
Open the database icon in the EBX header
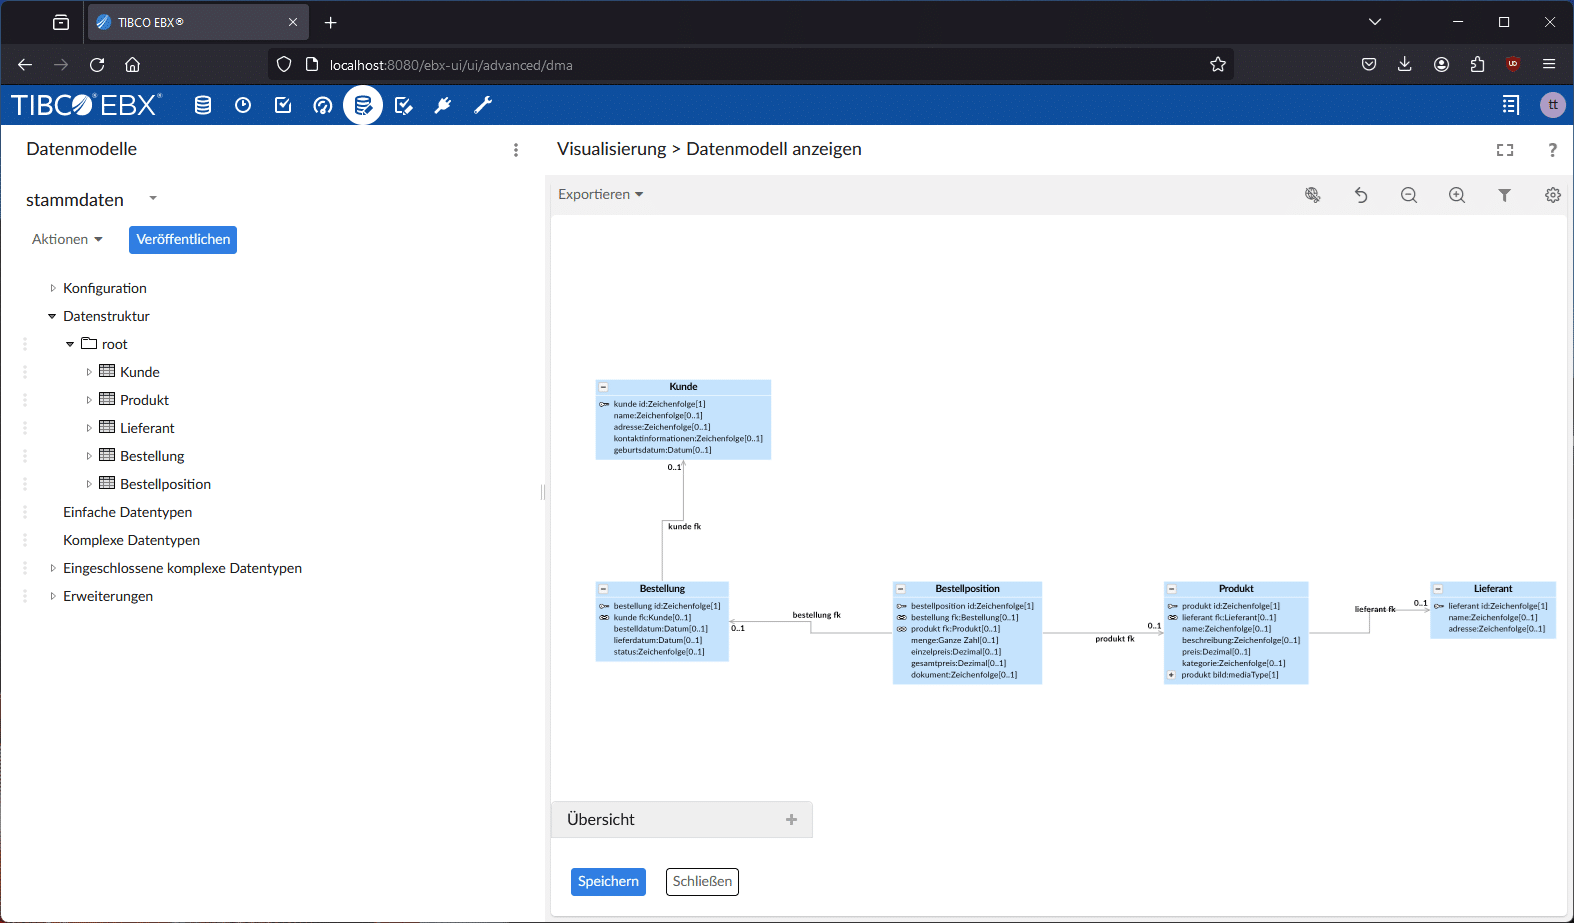pyautogui.click(x=203, y=105)
